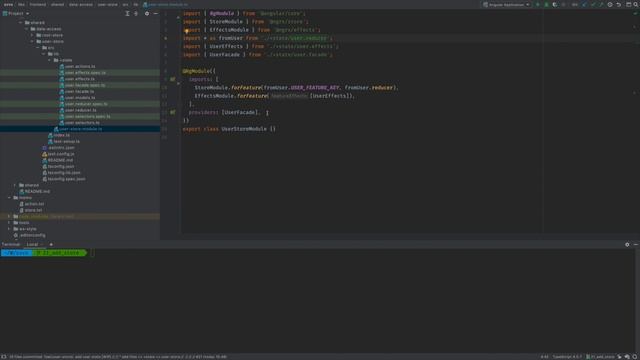This screenshot has width=640, height=360.
Task: Collapse the data-access folder
Action: click(27, 29)
